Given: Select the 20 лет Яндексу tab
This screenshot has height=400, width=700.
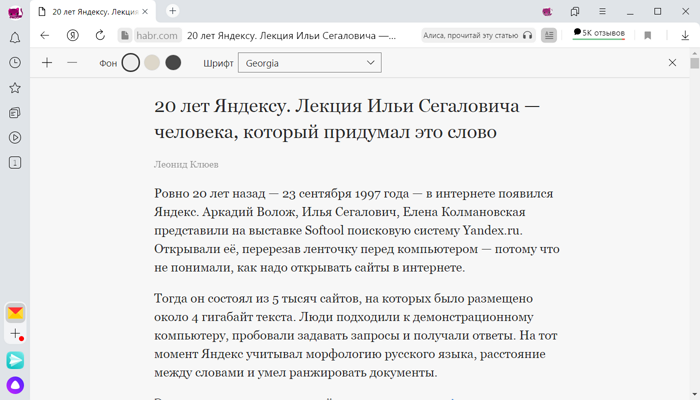Looking at the screenshot, I should pyautogui.click(x=94, y=12).
